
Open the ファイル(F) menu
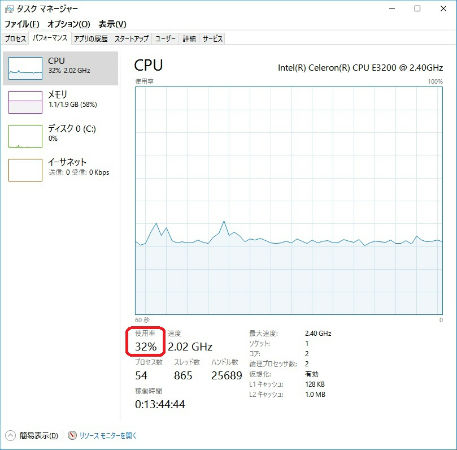pos(22,24)
